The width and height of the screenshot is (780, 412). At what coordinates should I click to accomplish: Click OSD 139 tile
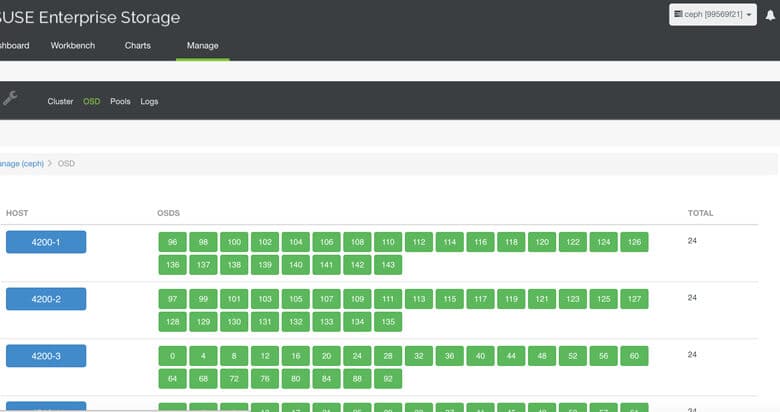click(265, 265)
